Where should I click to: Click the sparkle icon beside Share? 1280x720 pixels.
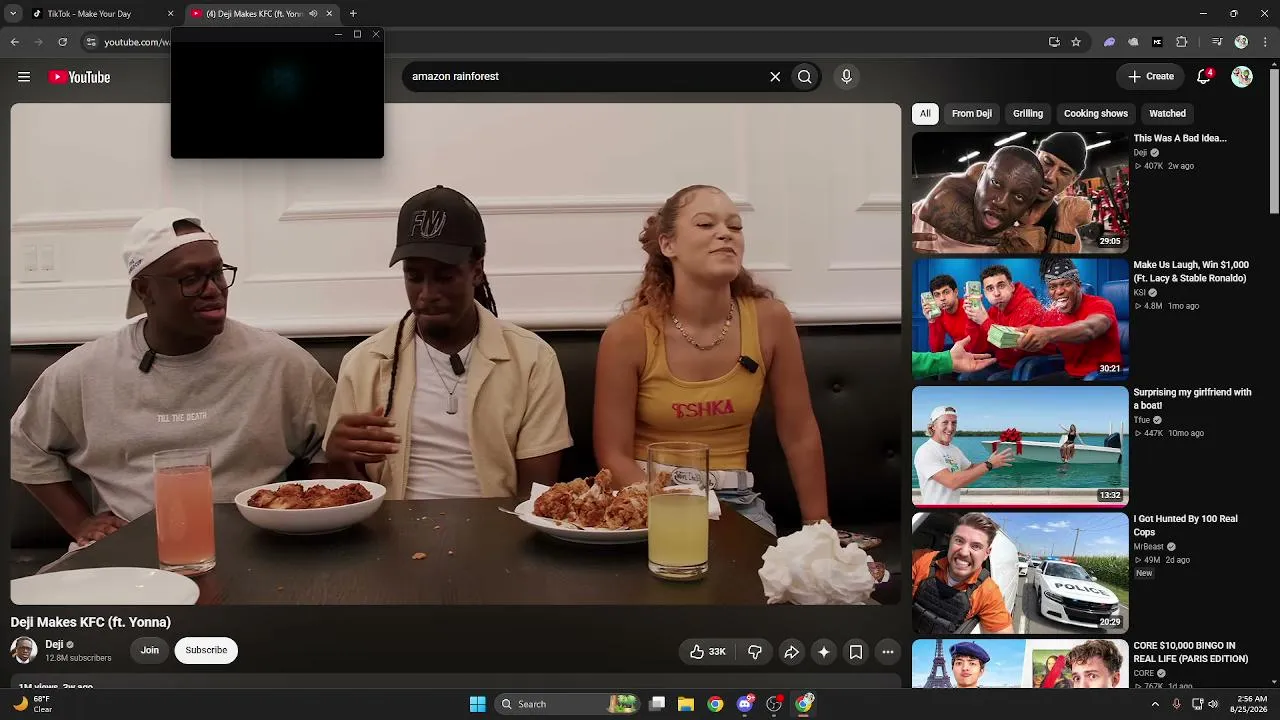(824, 652)
